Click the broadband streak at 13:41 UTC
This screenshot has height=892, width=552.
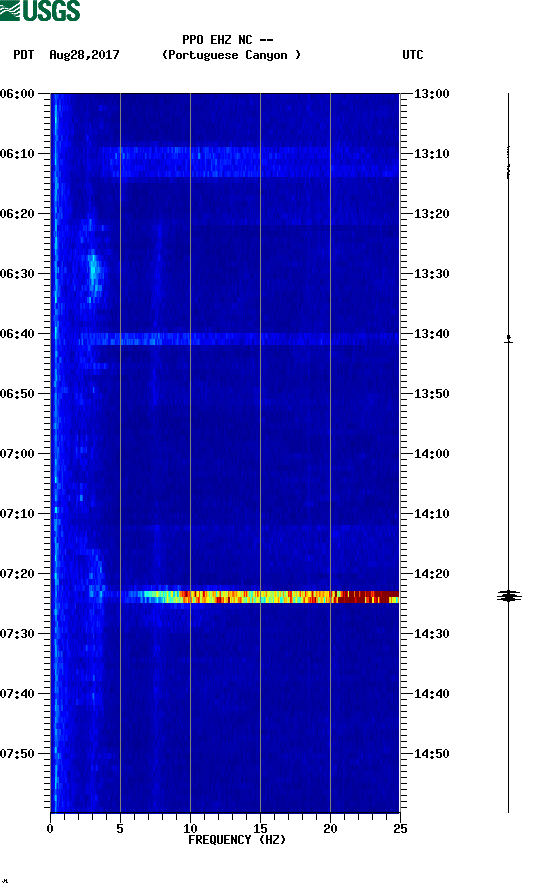239,339
